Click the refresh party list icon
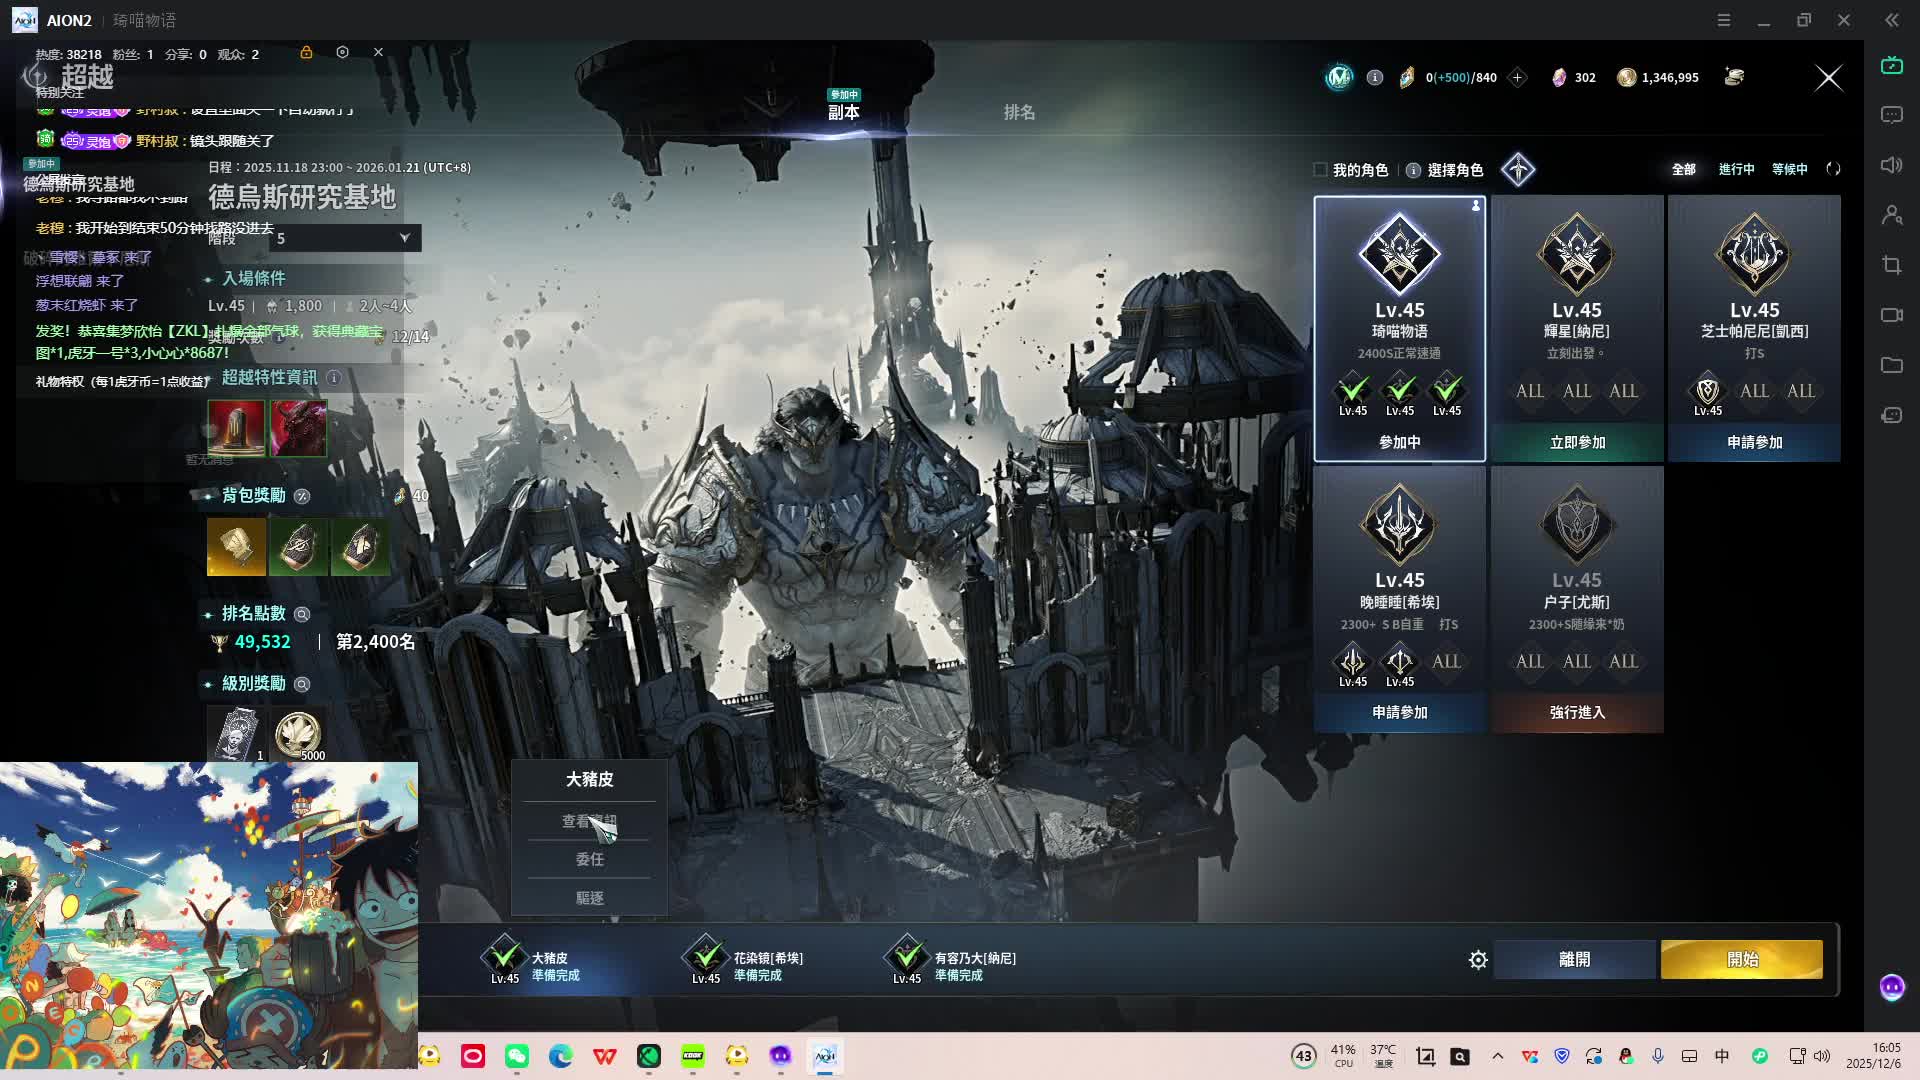This screenshot has width=1920, height=1080. 1833,169
